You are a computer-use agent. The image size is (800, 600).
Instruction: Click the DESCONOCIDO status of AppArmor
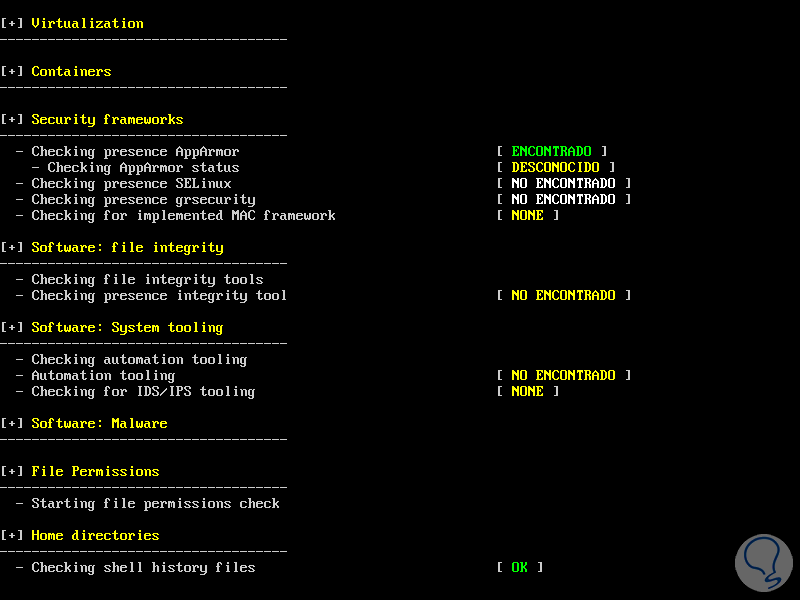point(555,167)
